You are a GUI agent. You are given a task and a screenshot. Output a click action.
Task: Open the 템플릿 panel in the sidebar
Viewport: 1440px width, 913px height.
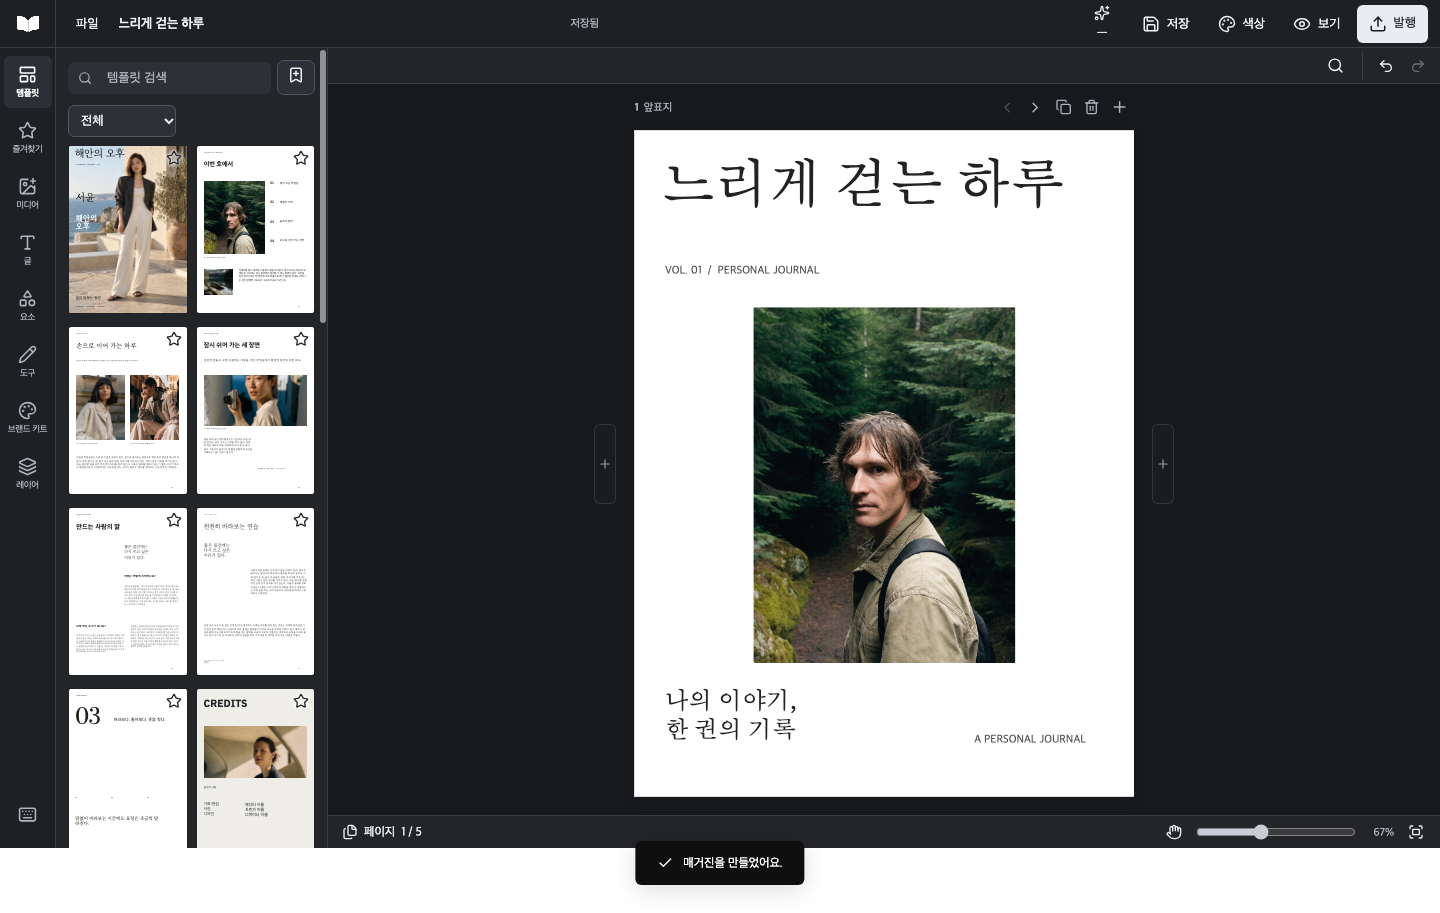[x=28, y=82]
